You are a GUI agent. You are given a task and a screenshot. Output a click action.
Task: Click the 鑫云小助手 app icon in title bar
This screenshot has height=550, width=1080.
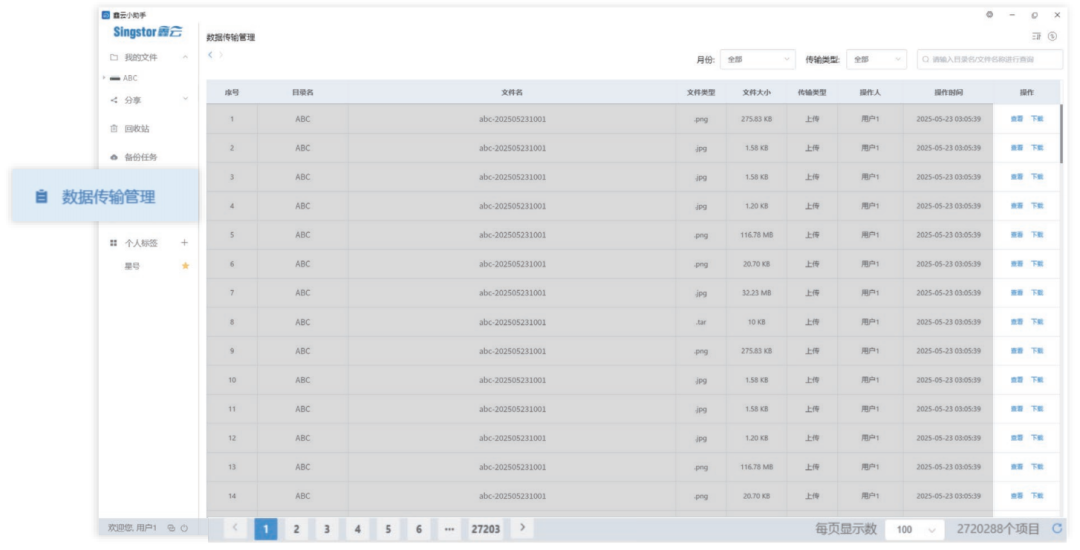[x=105, y=14]
